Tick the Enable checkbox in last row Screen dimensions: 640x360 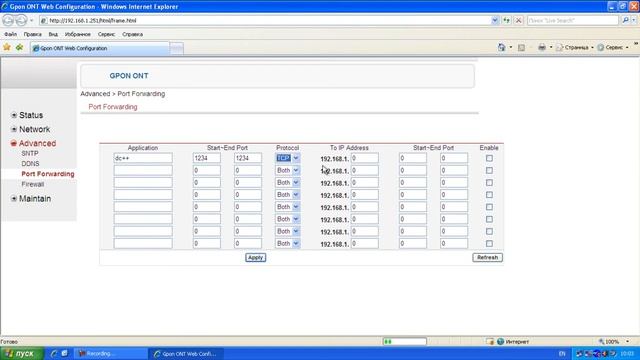[489, 244]
